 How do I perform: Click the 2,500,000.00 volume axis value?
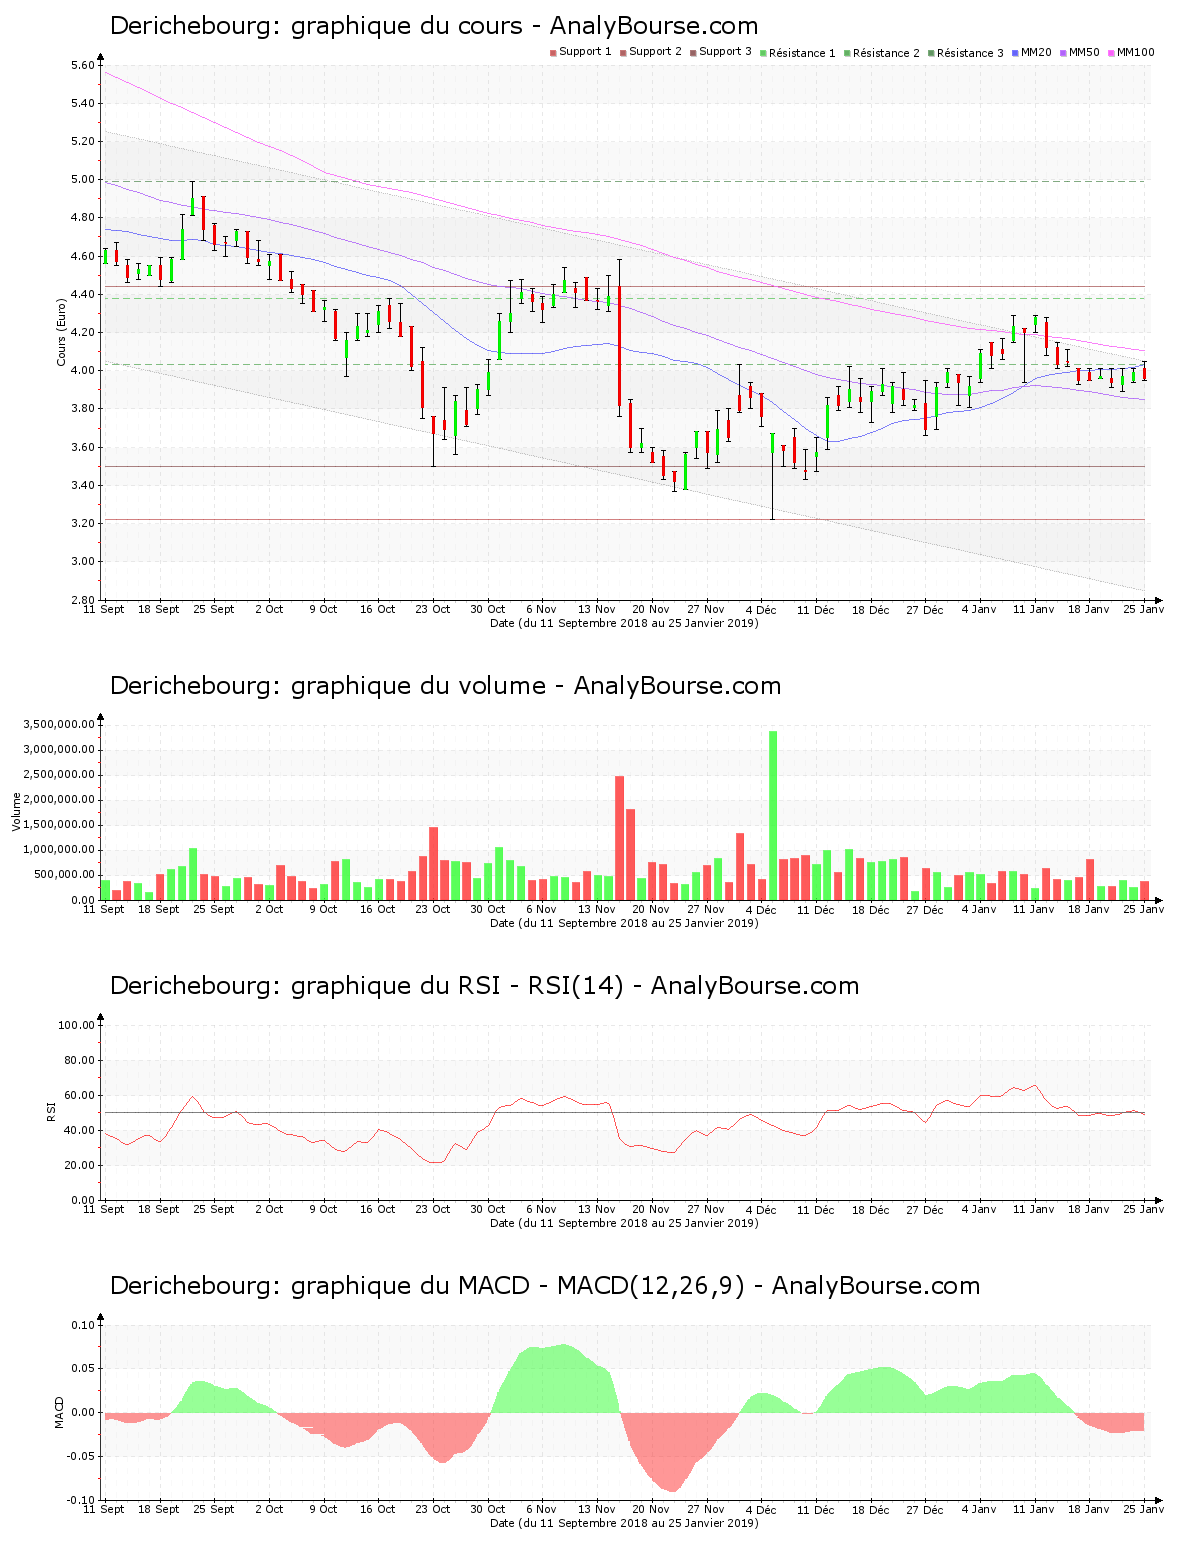point(58,775)
